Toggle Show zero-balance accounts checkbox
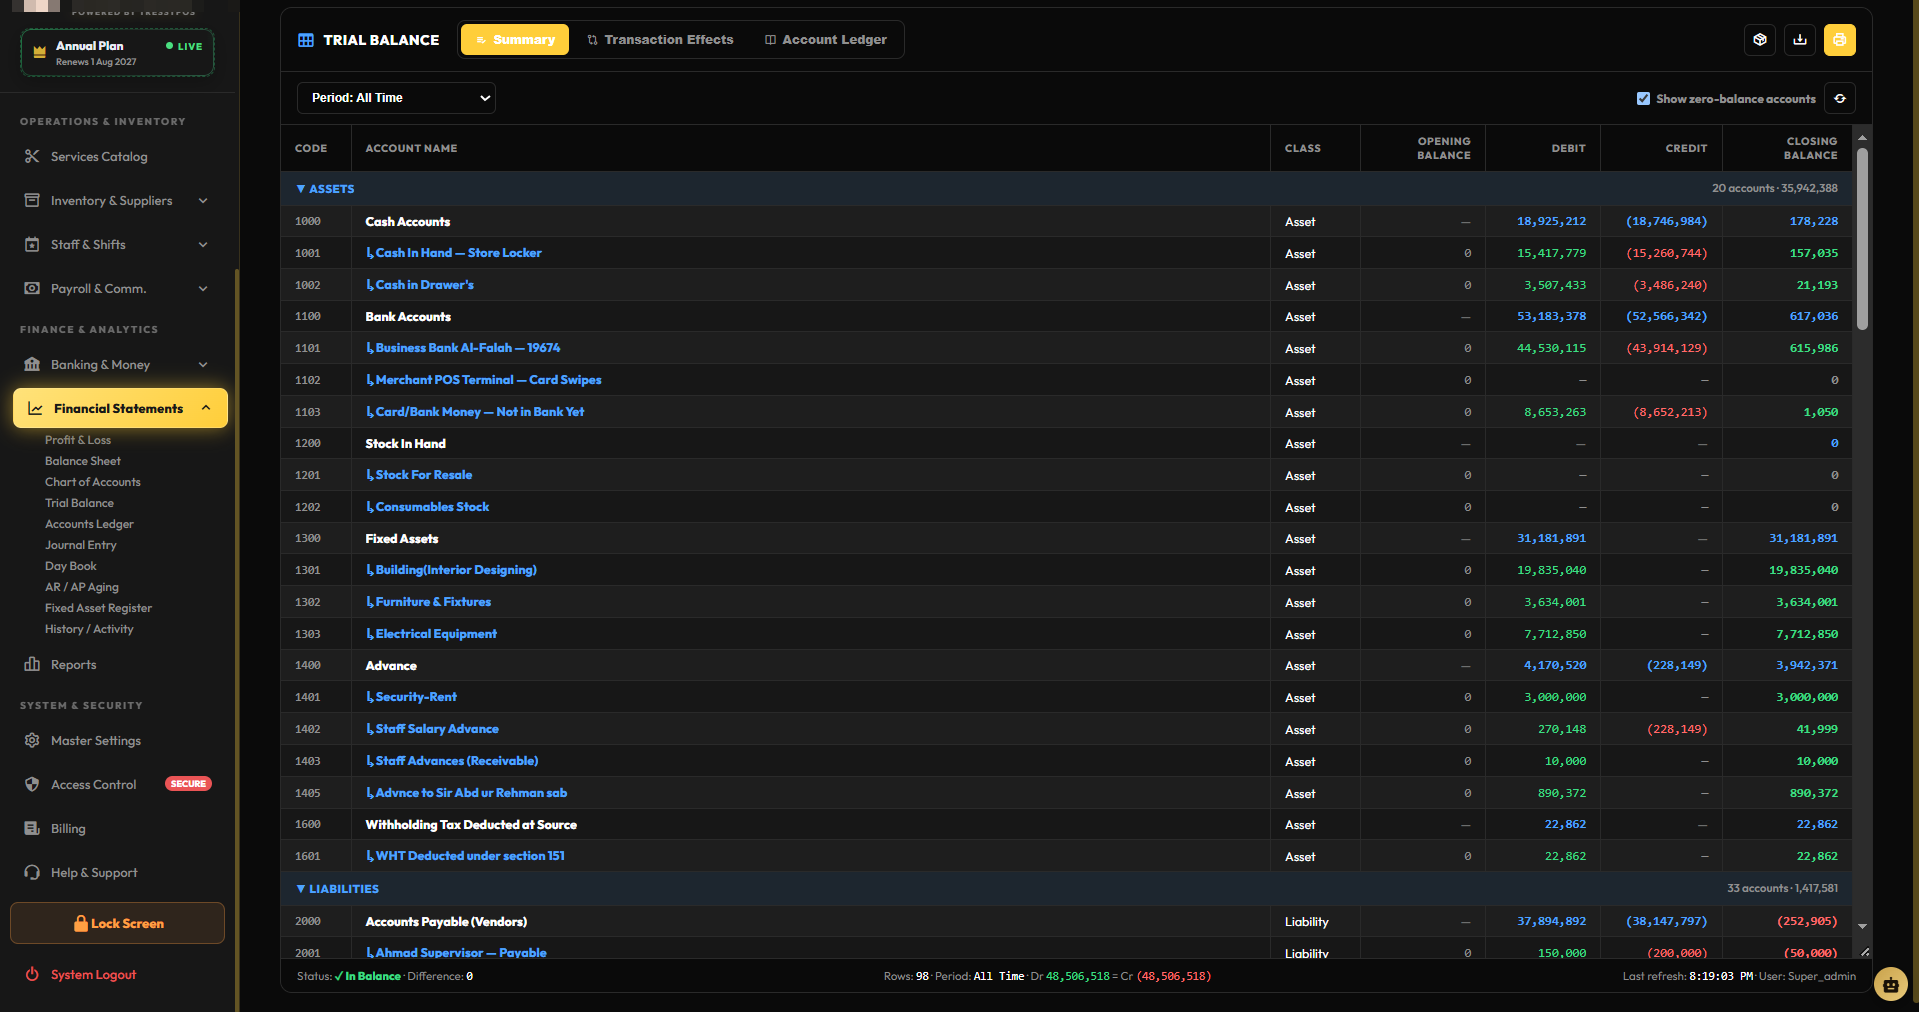1919x1012 pixels. [x=1643, y=99]
